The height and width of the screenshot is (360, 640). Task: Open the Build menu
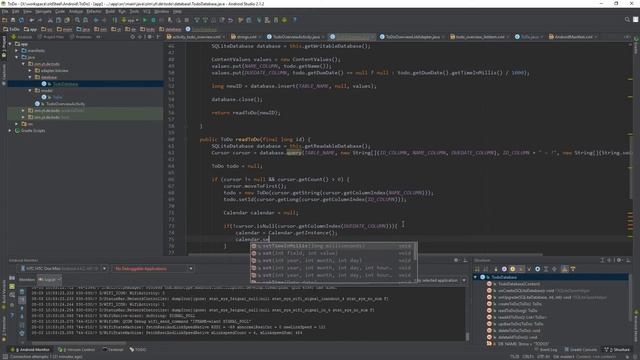[110, 11]
